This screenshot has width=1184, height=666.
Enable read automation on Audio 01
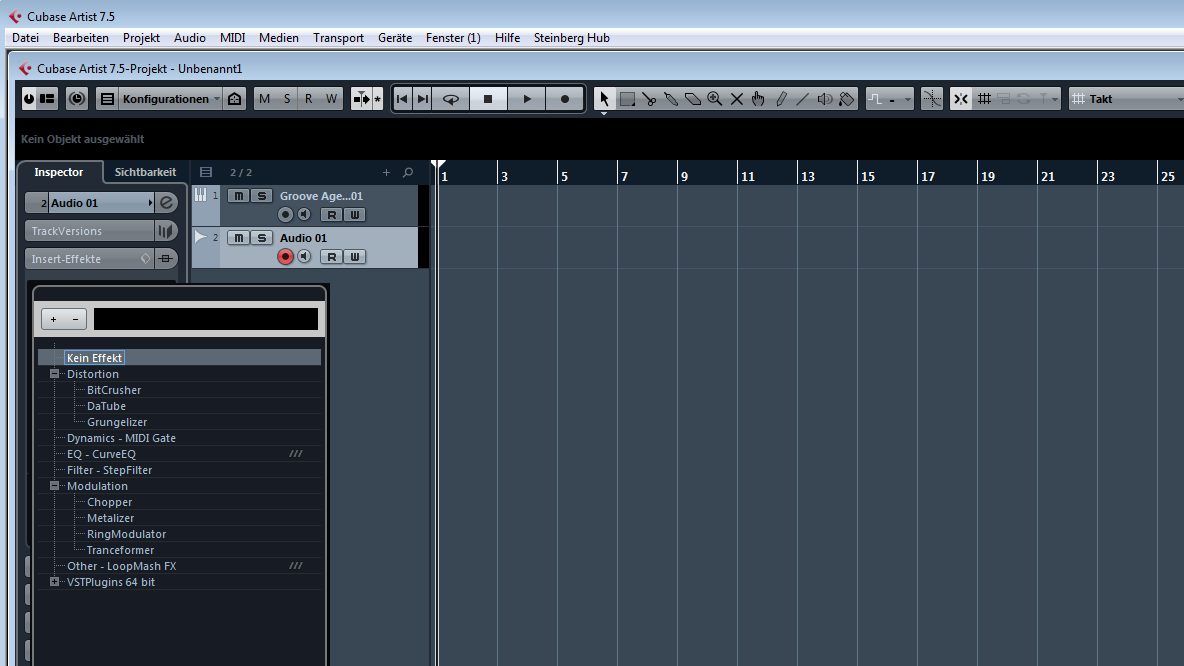coord(331,257)
